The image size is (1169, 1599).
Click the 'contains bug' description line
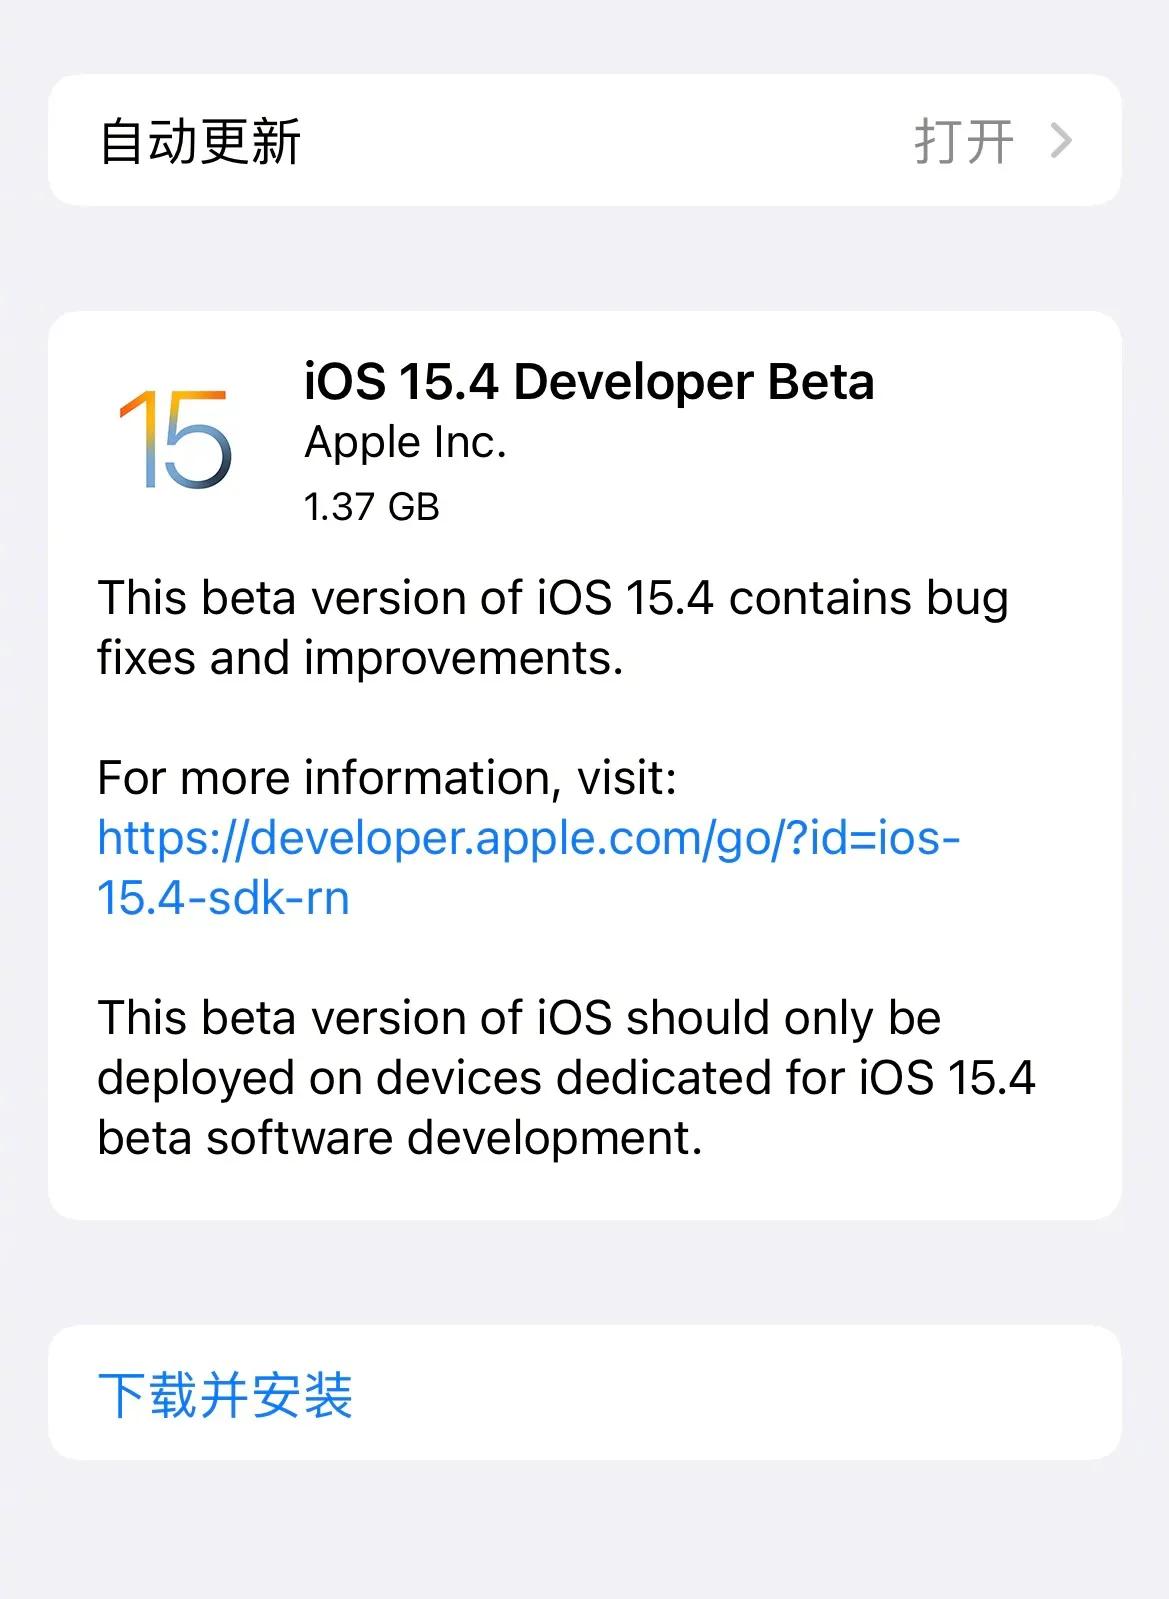pos(553,598)
